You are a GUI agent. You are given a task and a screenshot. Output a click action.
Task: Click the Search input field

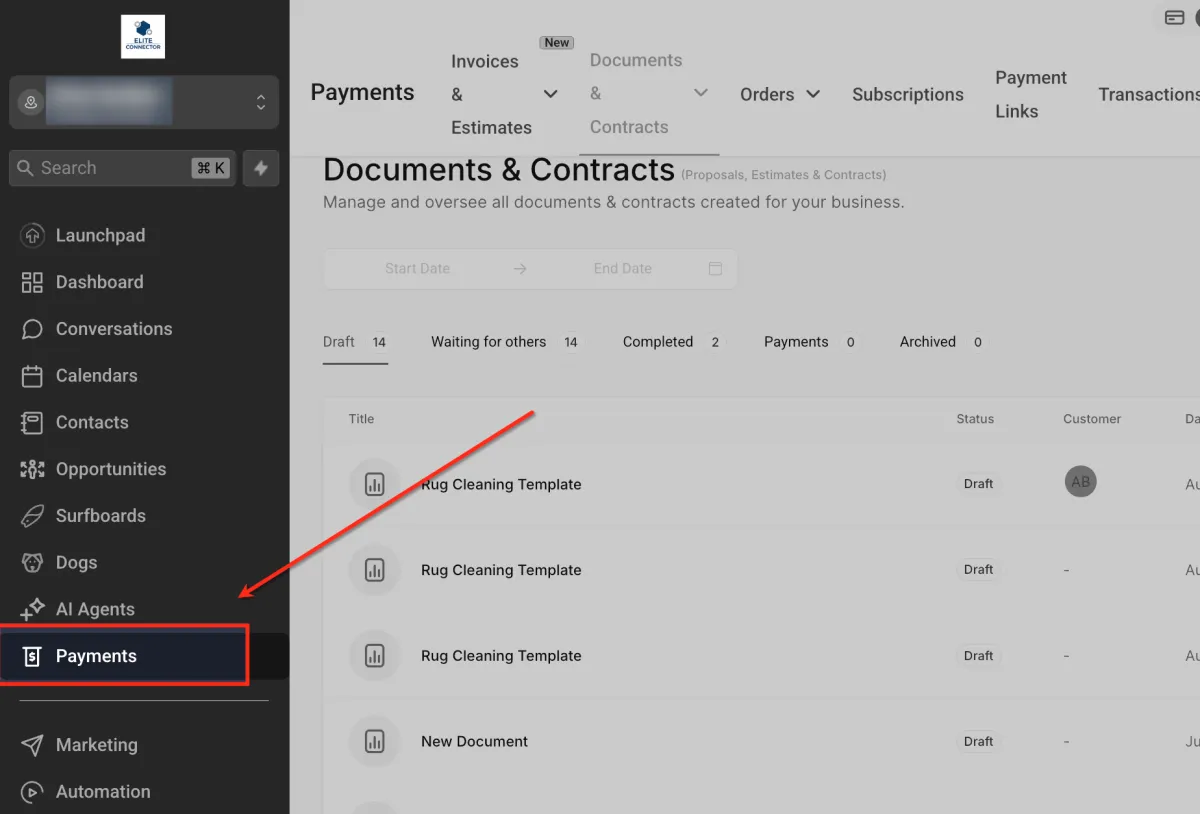pos(123,168)
